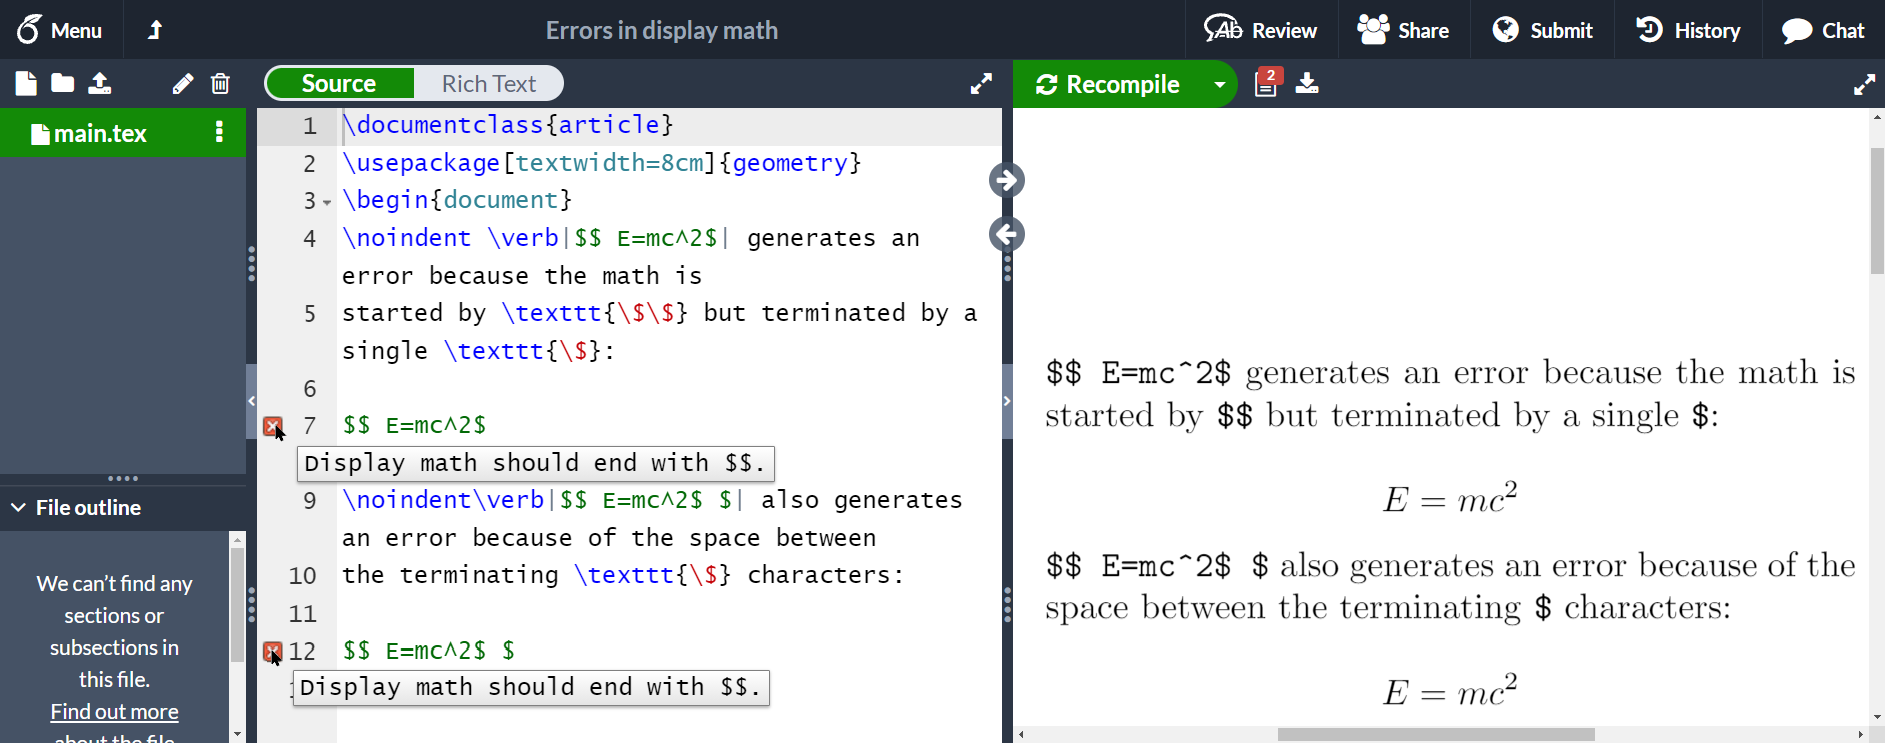Open the Recompile options dropdown
The height and width of the screenshot is (743, 1885).
(x=1220, y=85)
